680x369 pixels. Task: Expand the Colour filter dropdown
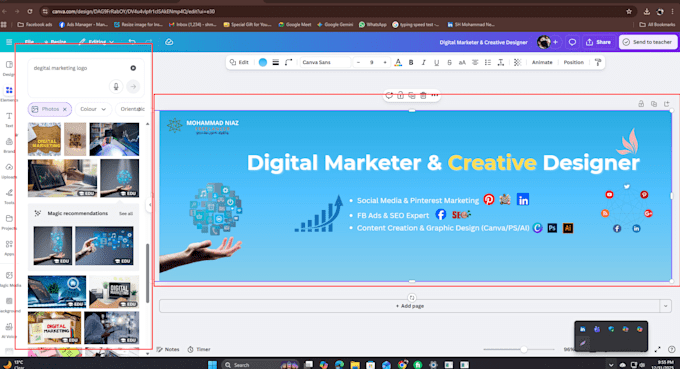pyautogui.click(x=93, y=109)
